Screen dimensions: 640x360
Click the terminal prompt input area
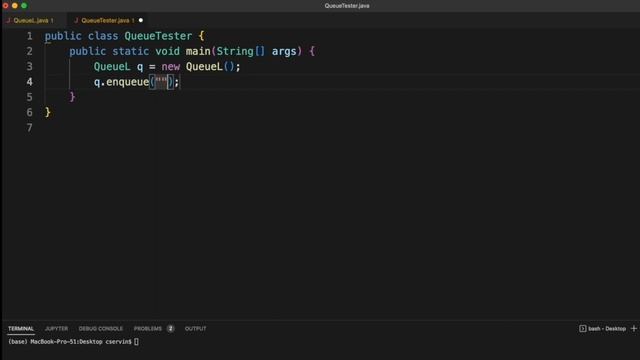(x=136, y=342)
